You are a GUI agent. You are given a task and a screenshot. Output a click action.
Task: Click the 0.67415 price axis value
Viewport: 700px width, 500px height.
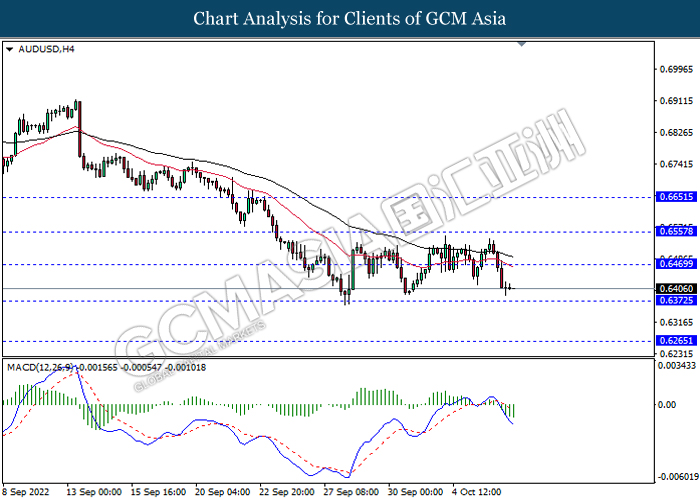point(676,164)
